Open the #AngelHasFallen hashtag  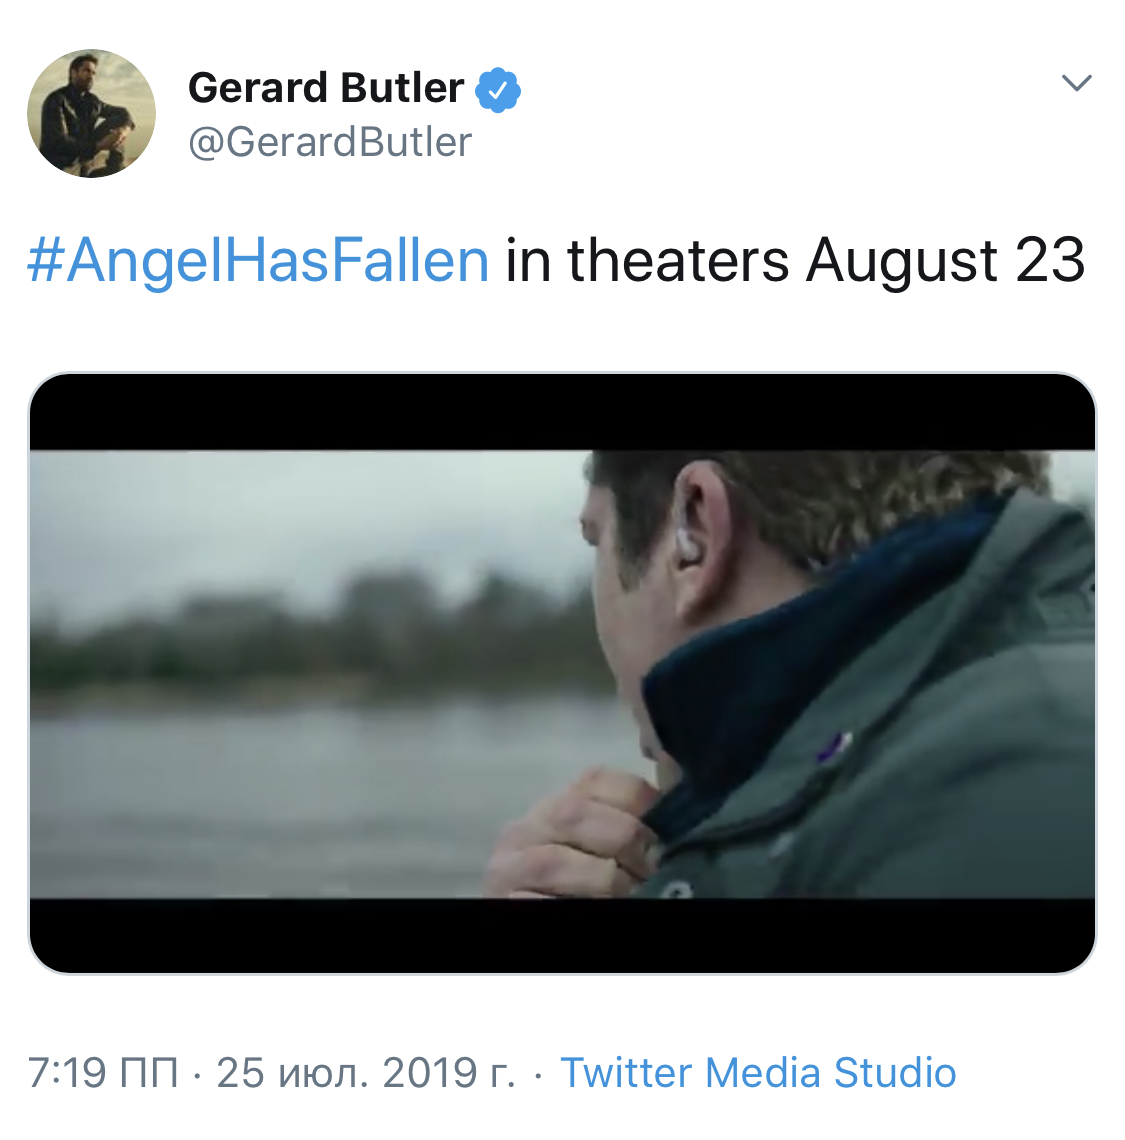pyautogui.click(x=258, y=260)
